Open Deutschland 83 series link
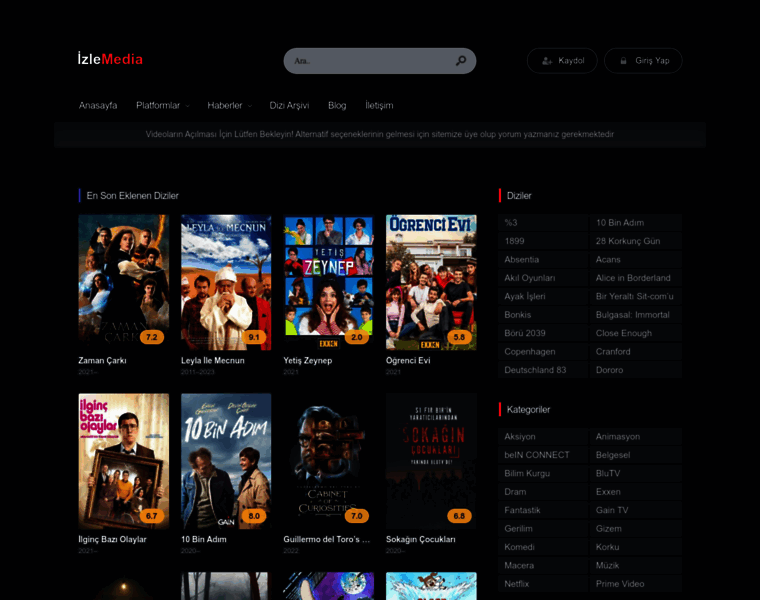This screenshot has width=760, height=600. coord(543,370)
